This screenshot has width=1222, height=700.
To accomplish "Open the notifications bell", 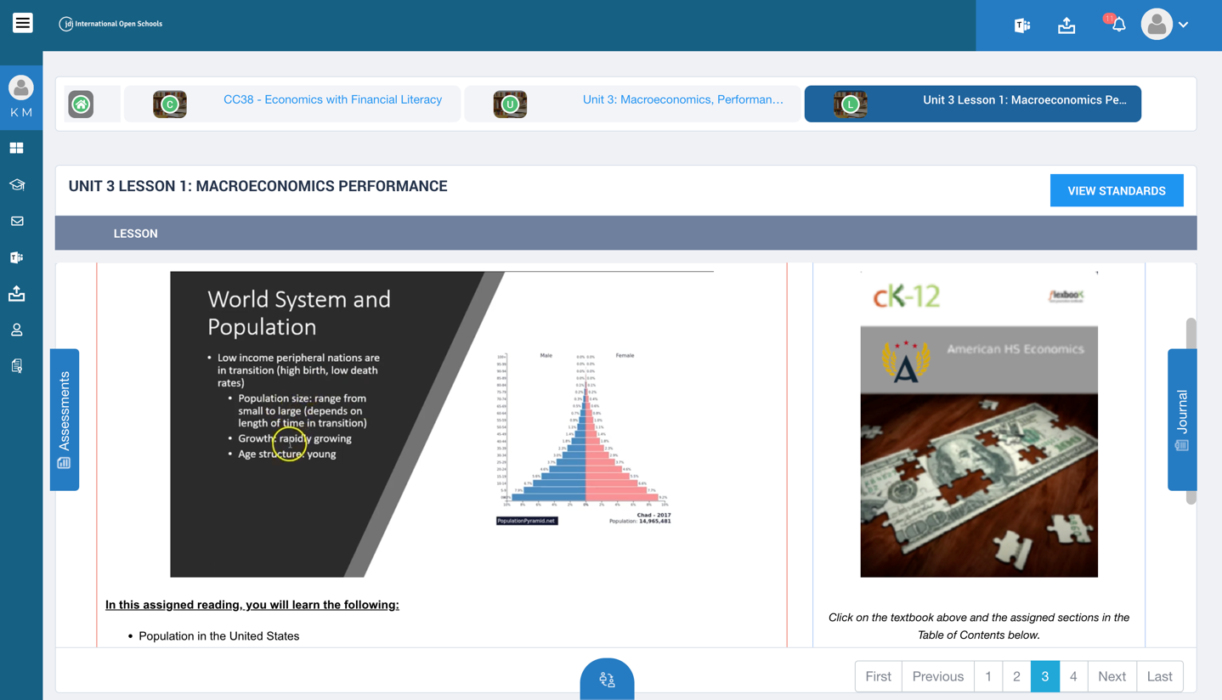I will click(1118, 24).
